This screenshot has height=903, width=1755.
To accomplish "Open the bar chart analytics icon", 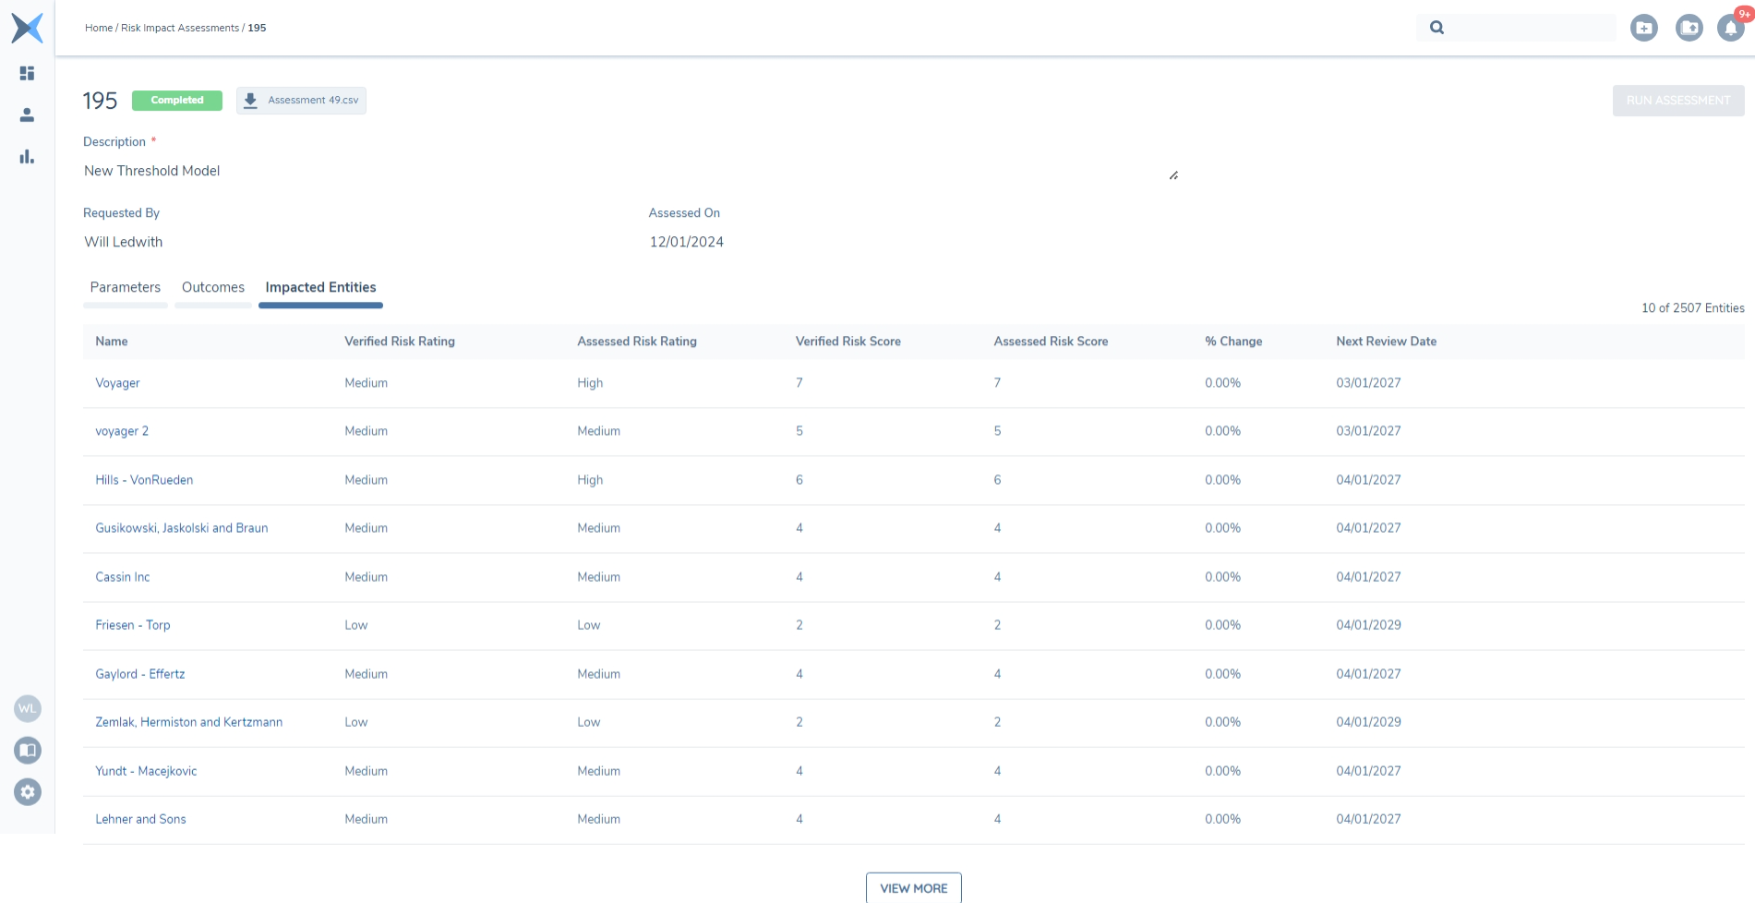I will [27, 157].
